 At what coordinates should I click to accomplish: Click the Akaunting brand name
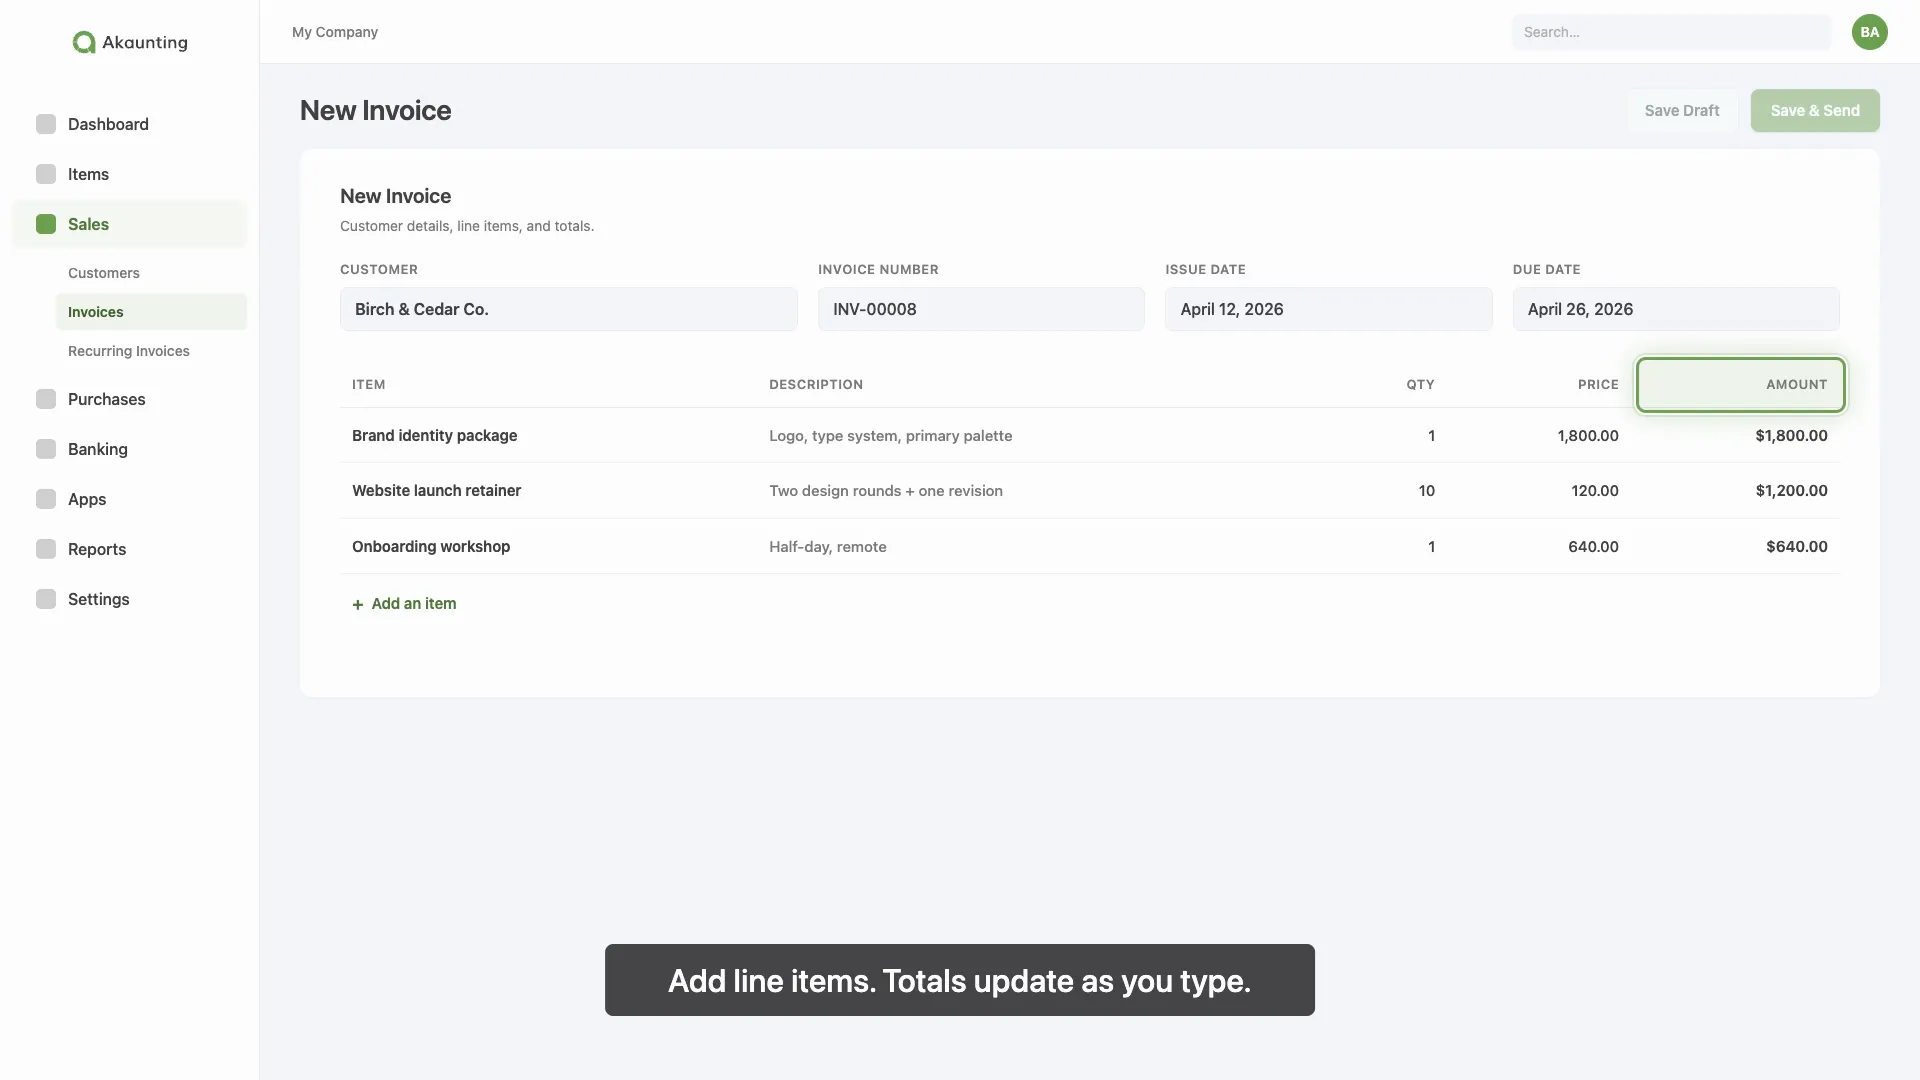click(145, 42)
